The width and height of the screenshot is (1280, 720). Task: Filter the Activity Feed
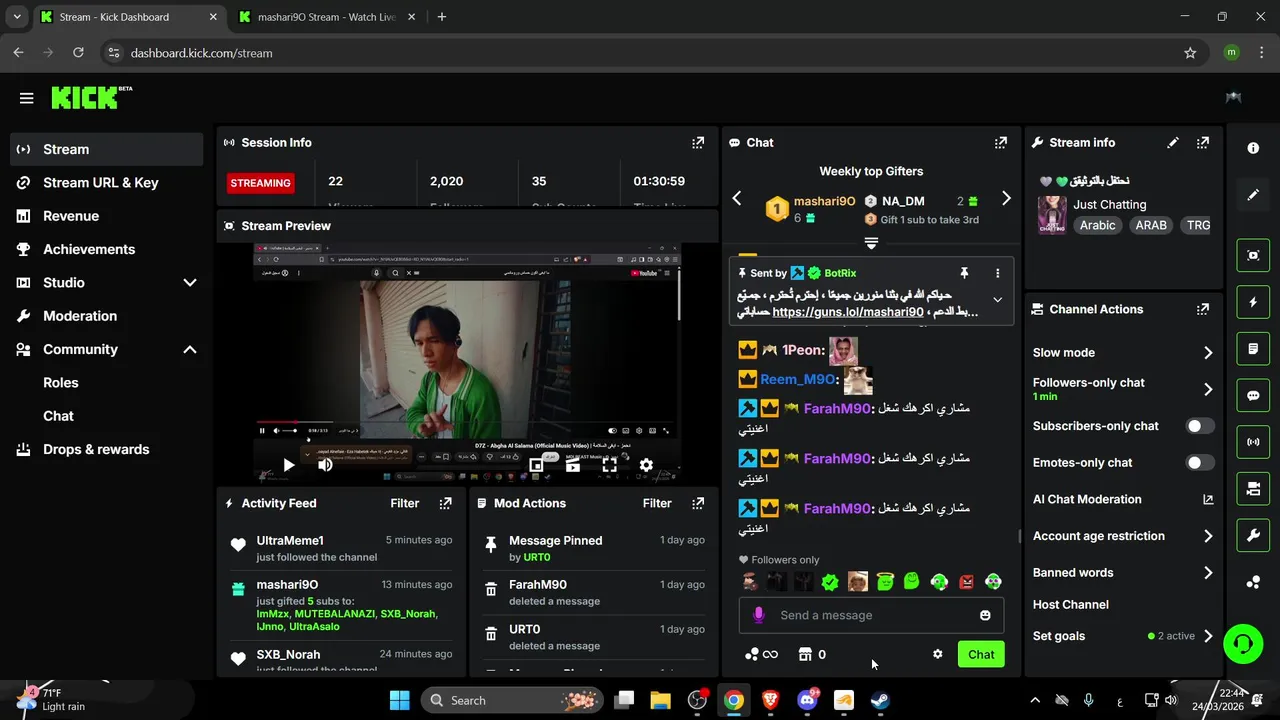click(x=404, y=503)
